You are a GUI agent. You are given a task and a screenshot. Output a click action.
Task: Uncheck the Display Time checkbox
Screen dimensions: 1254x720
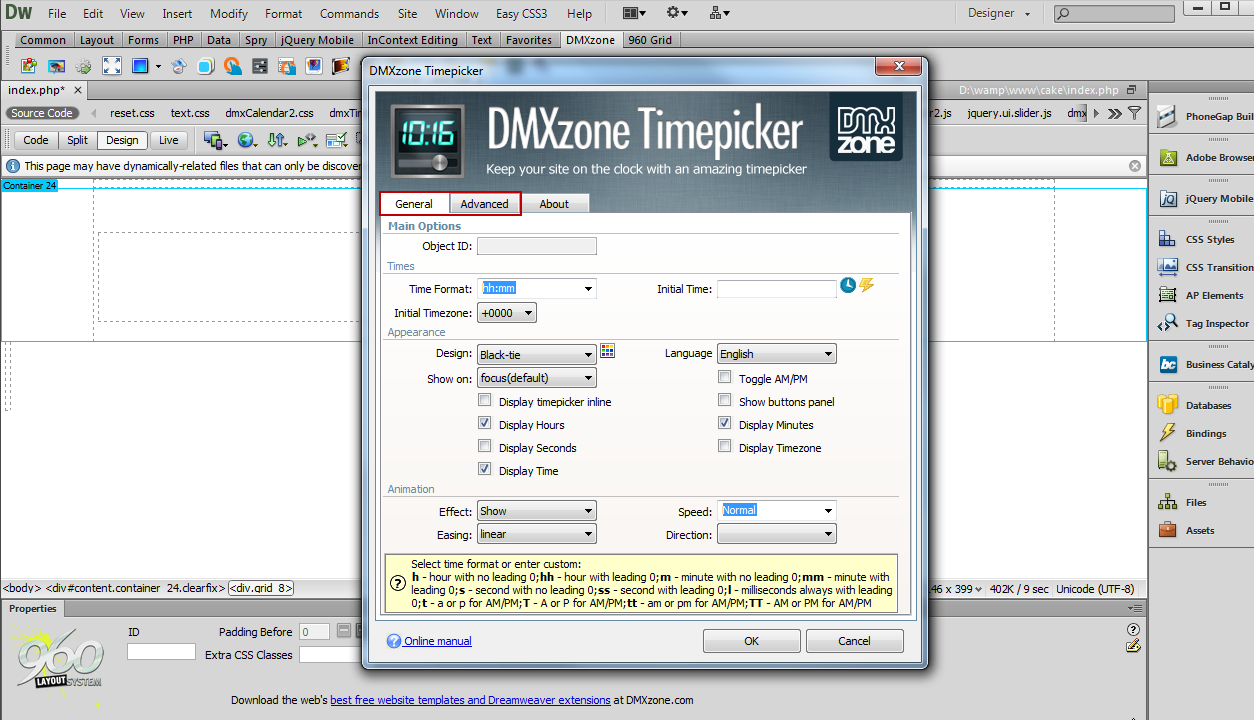485,470
